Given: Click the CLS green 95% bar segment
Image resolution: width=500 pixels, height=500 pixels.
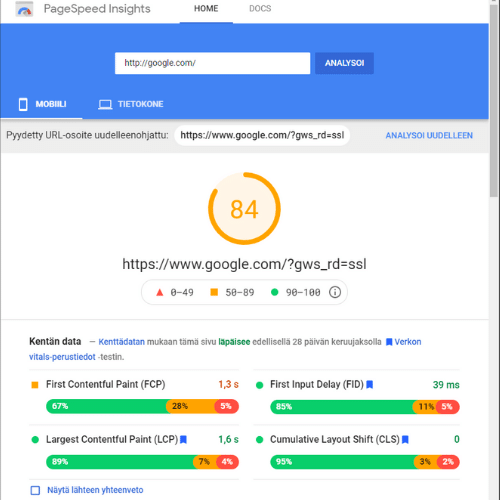Looking at the screenshot, I should pyautogui.click(x=343, y=462).
